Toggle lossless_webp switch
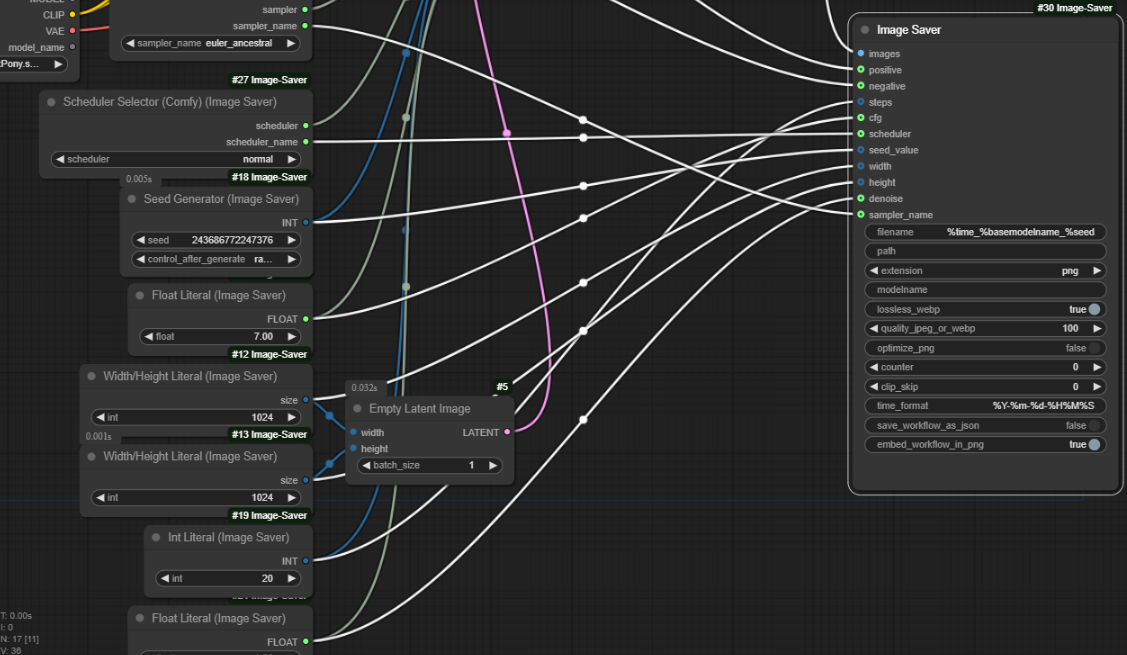Image resolution: width=1127 pixels, height=655 pixels. point(1093,309)
